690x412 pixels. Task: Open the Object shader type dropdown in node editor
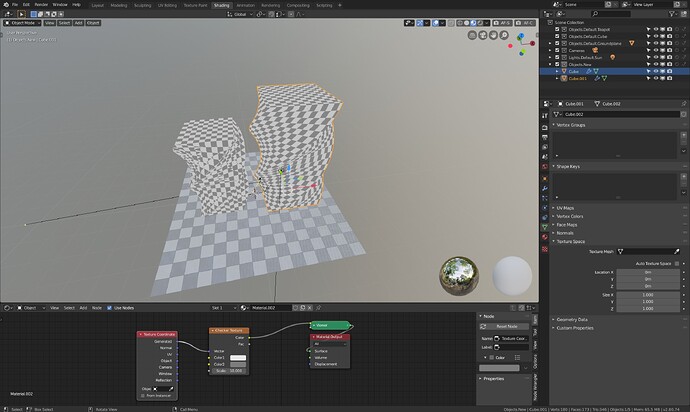pos(31,308)
